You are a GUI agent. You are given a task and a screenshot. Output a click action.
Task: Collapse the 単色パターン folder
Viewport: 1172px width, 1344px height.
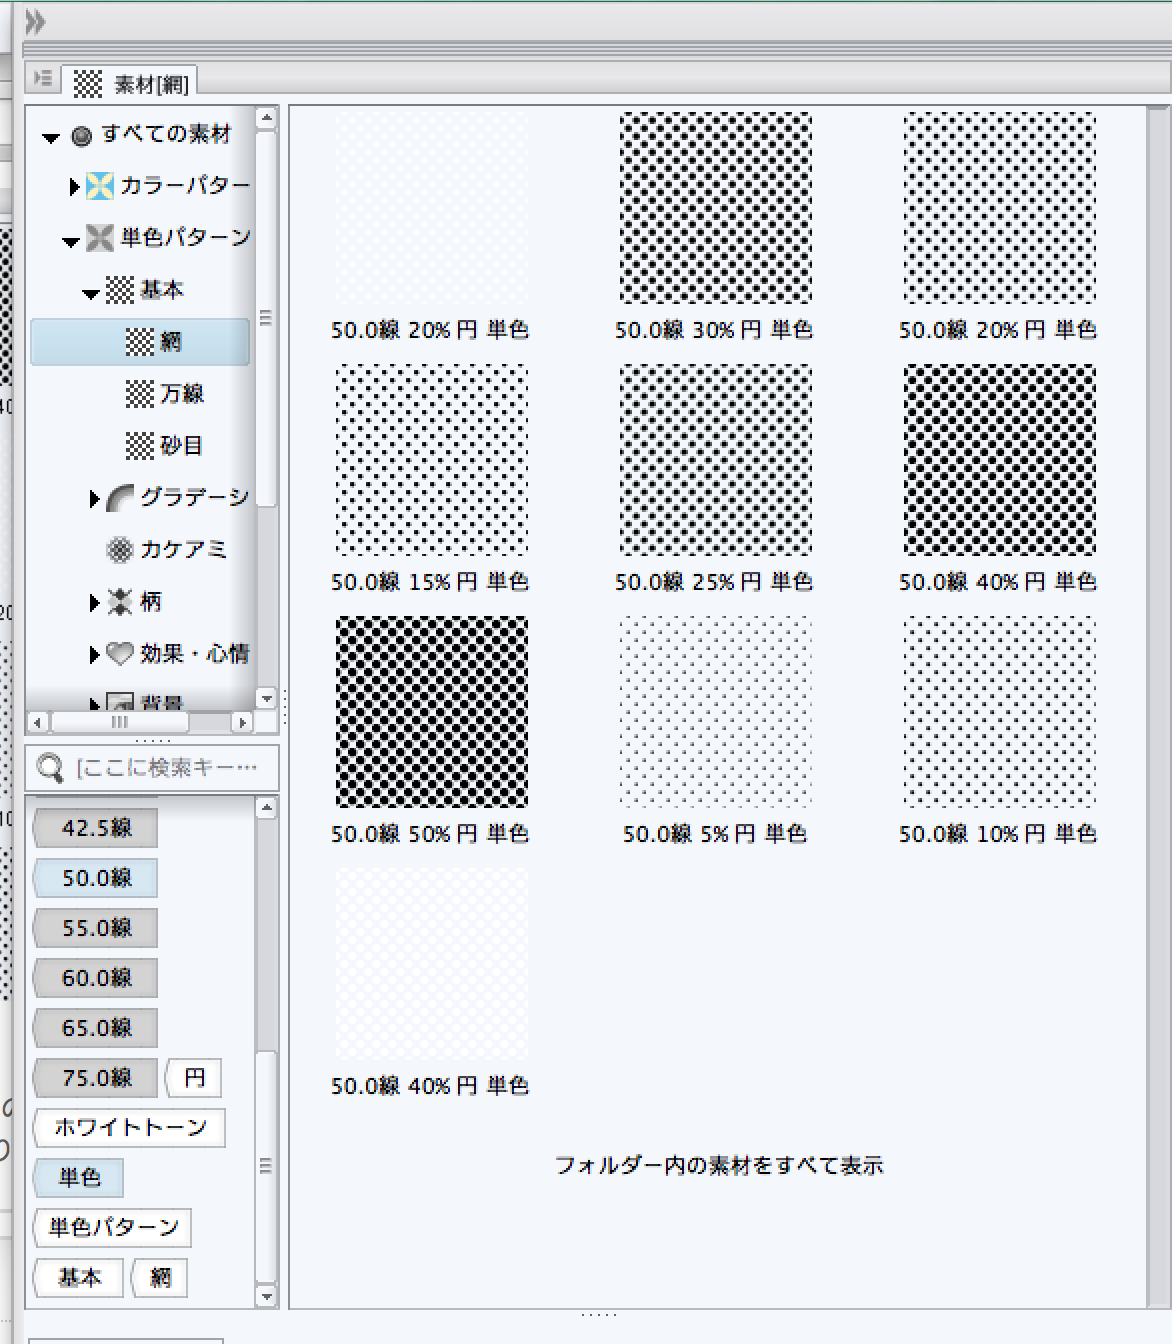coord(71,241)
